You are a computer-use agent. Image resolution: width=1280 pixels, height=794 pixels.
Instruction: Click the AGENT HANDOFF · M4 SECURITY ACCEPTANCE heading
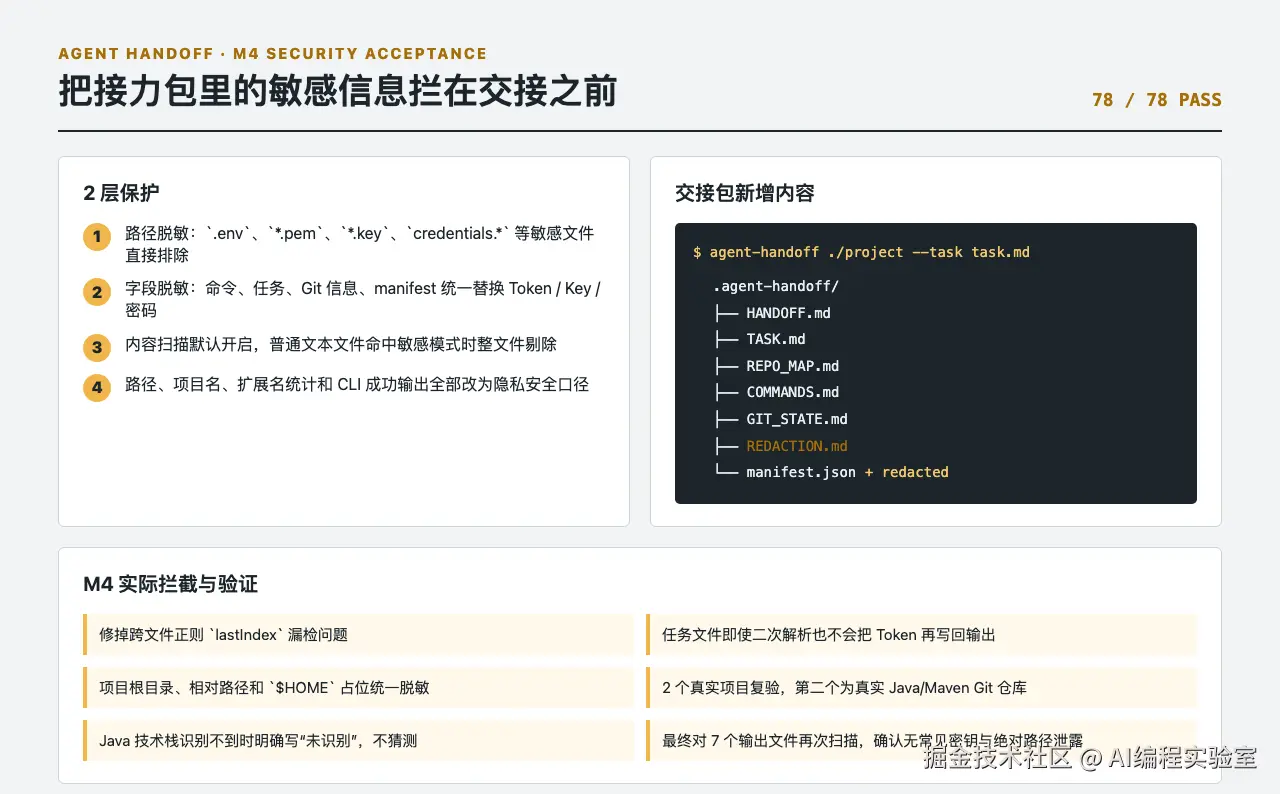click(272, 54)
